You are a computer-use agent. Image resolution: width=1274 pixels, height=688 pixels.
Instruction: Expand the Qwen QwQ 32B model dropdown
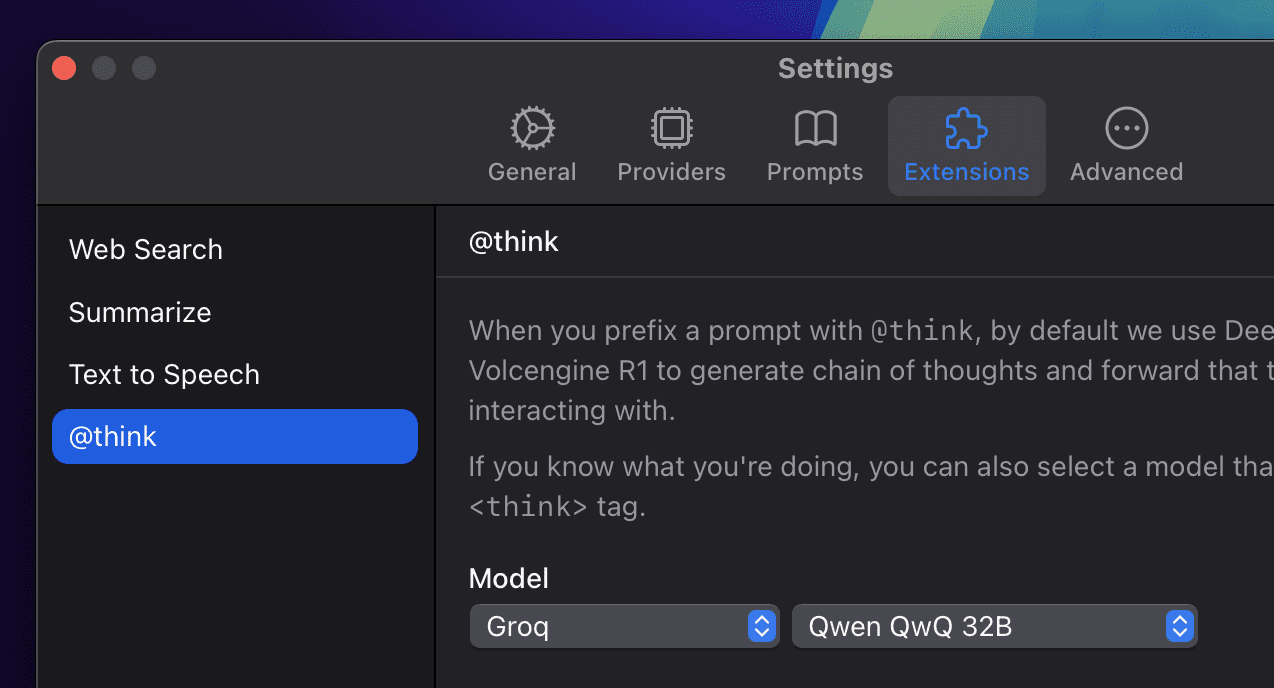click(x=980, y=627)
